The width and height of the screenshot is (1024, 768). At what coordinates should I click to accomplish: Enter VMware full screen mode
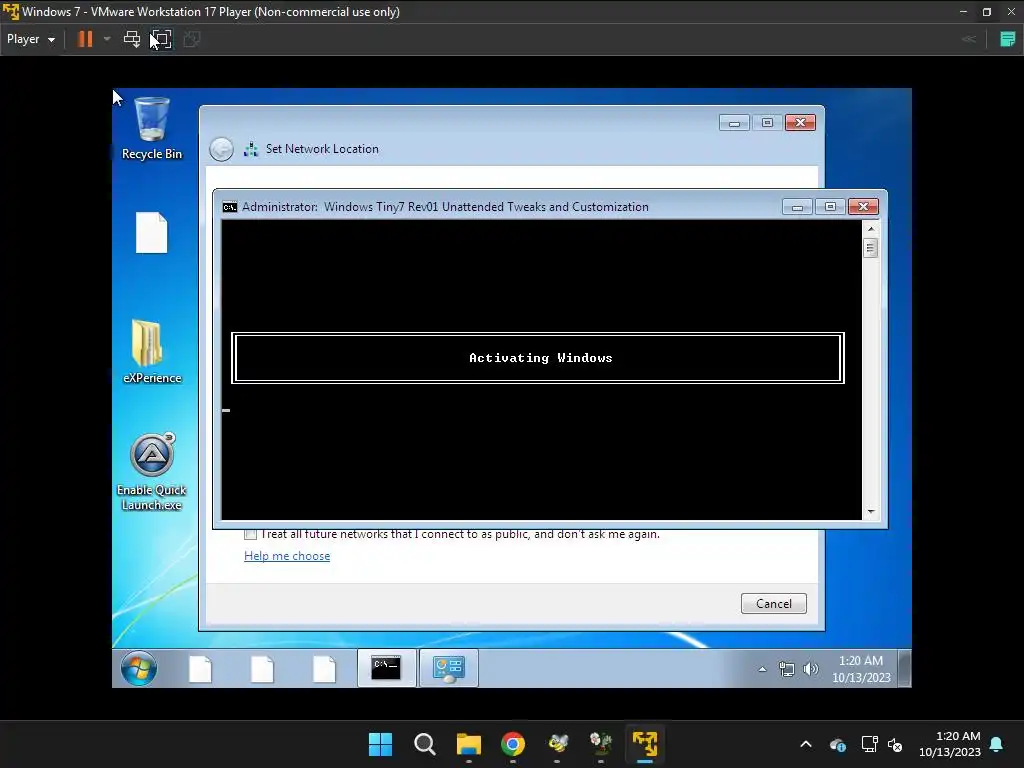click(161, 39)
